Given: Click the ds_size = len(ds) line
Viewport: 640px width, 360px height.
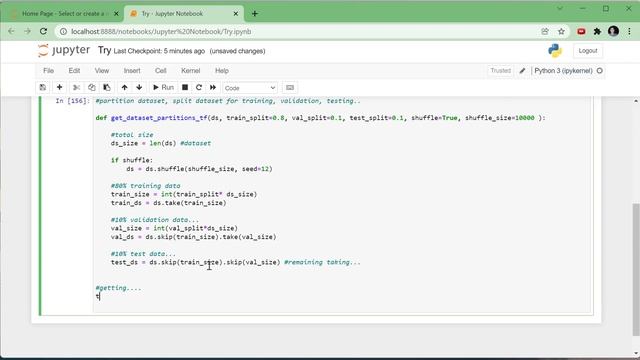Looking at the screenshot, I should [161, 143].
